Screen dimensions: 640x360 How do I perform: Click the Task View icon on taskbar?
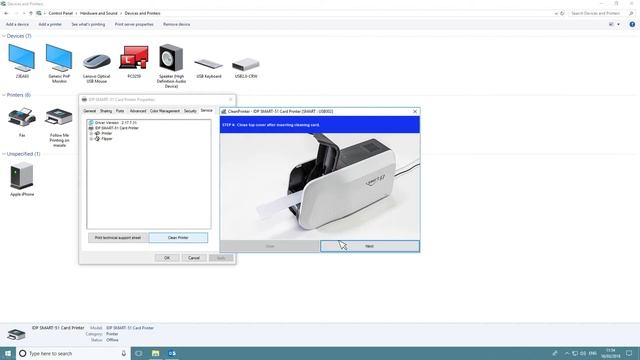point(139,353)
